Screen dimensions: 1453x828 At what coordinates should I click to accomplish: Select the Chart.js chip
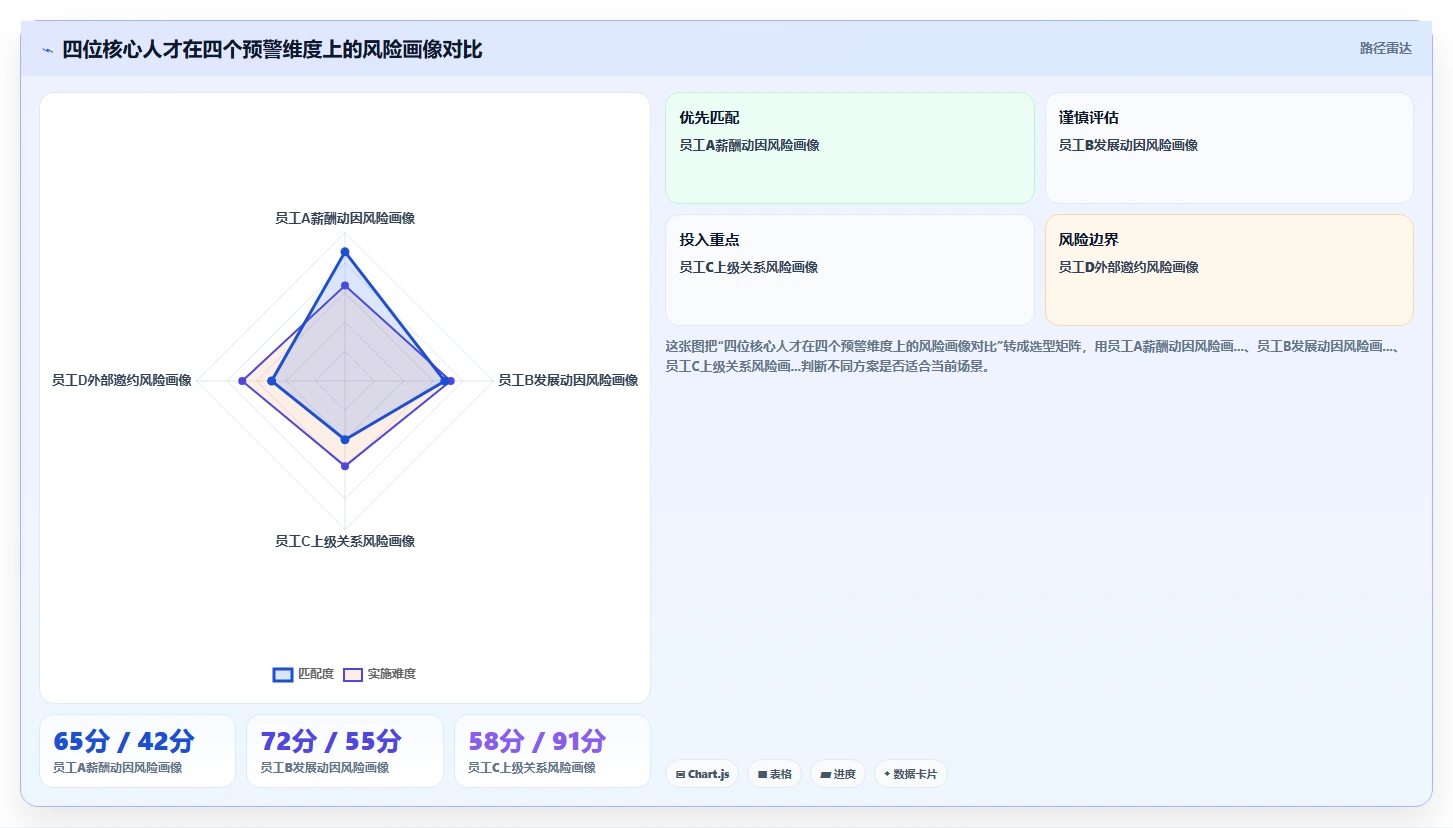pyautogui.click(x=702, y=774)
